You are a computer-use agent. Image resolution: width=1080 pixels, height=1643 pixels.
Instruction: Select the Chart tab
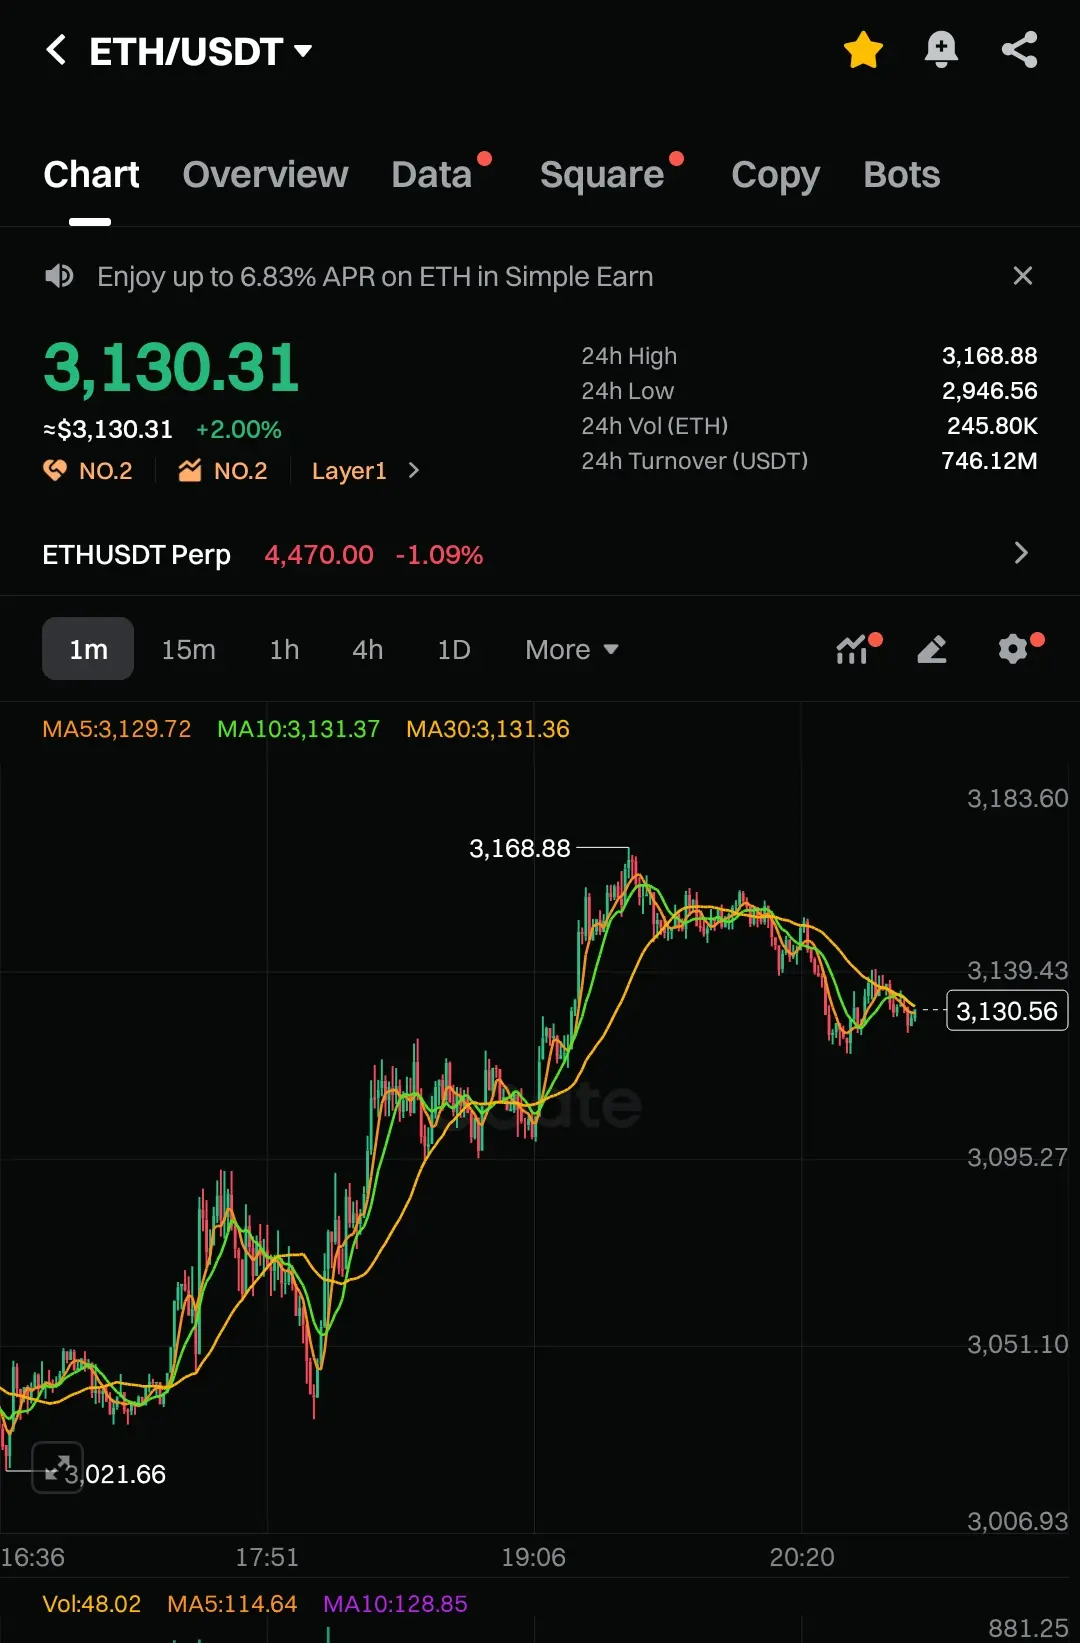point(91,175)
